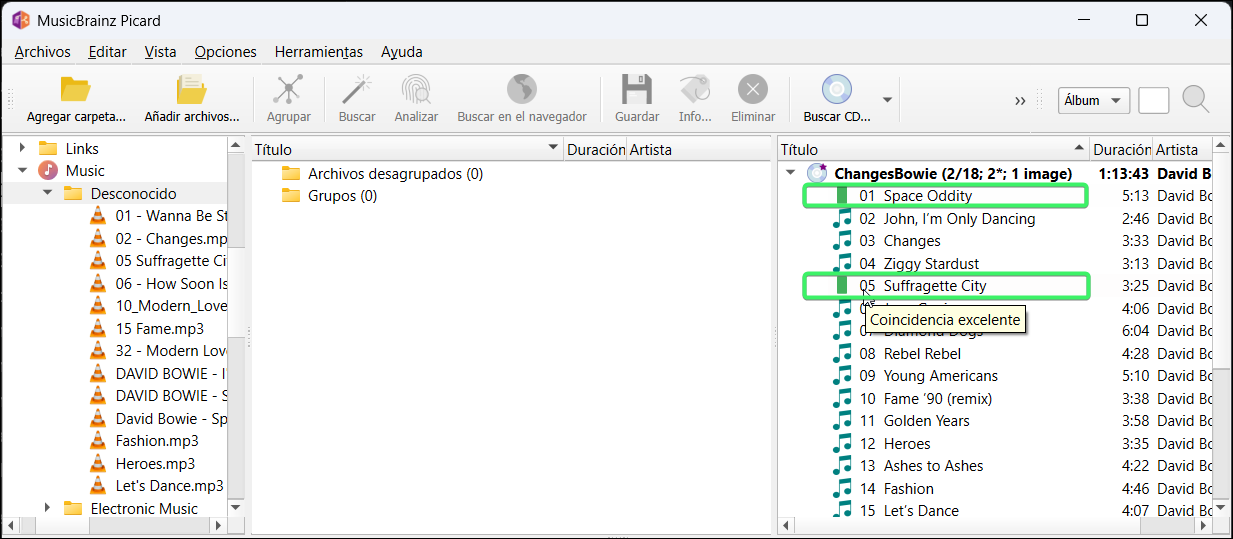Open the Álbum search type combo box
1233x539 pixels.
tap(1094, 100)
